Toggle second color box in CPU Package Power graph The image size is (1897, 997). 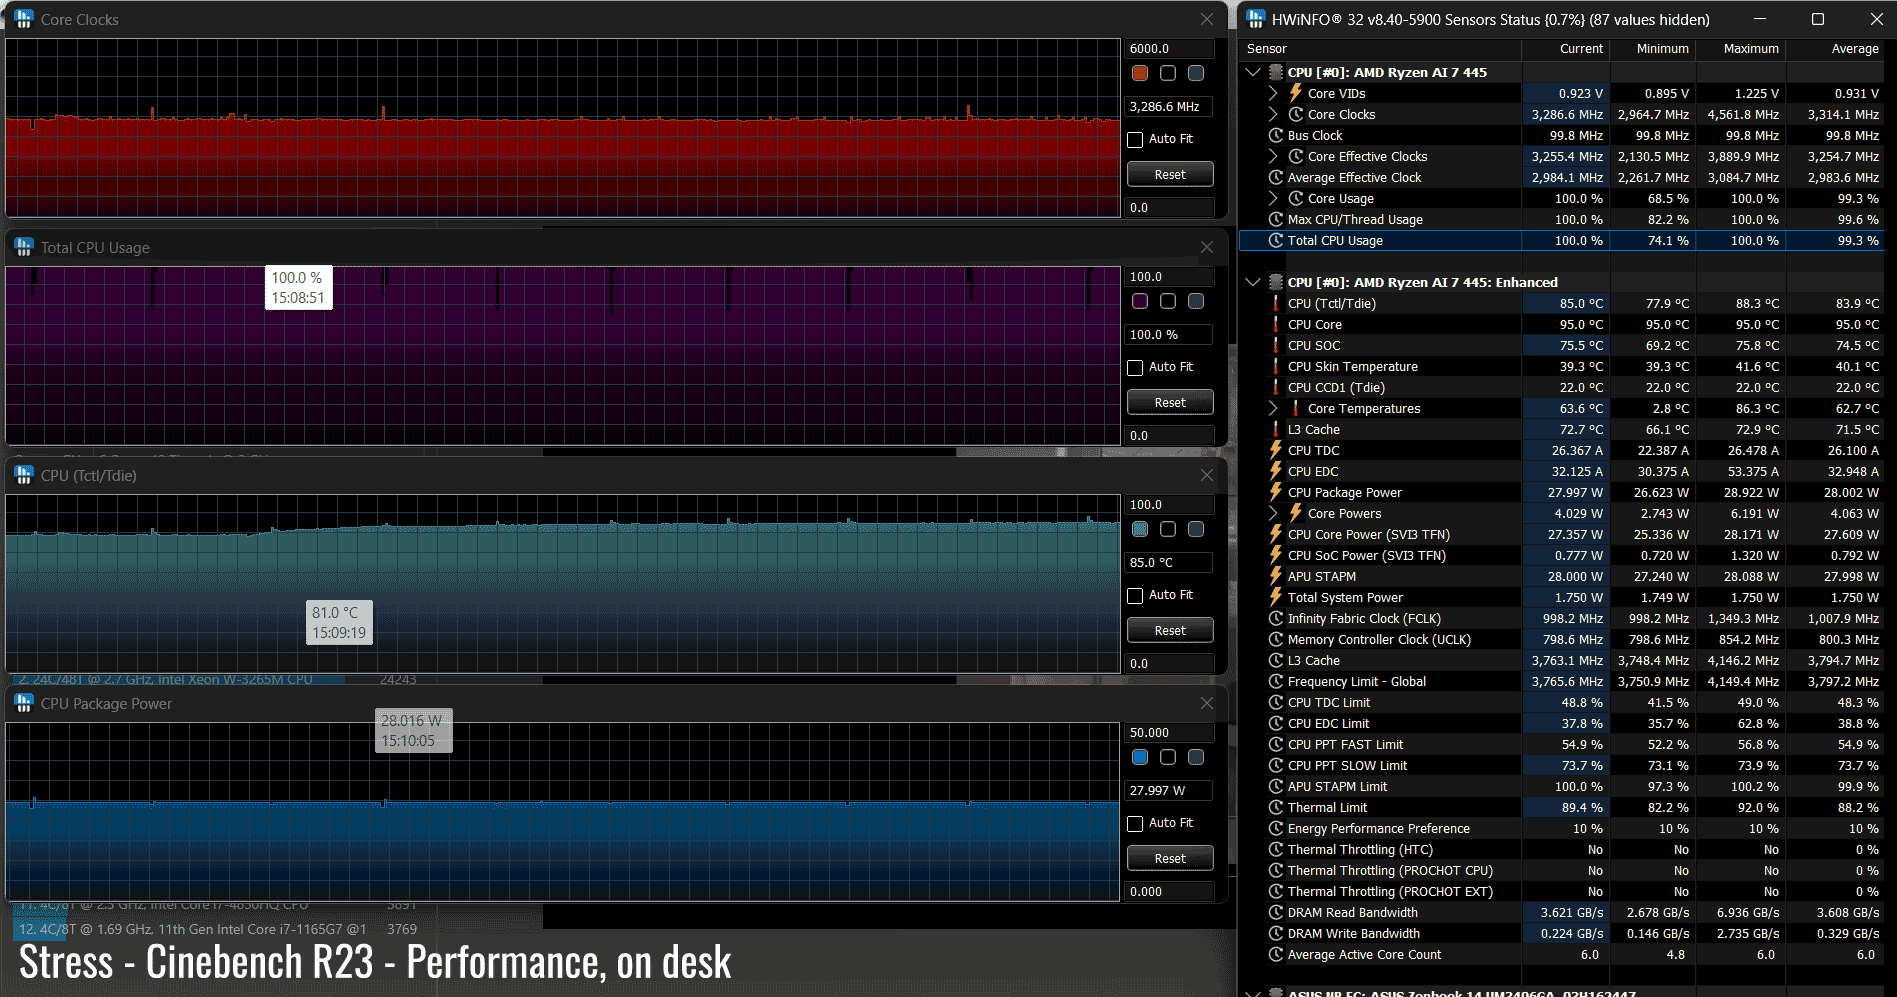pos(1168,757)
